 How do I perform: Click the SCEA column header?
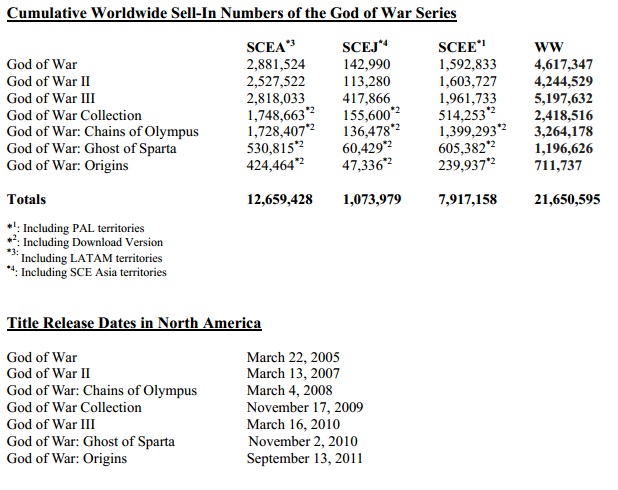click(x=270, y=48)
